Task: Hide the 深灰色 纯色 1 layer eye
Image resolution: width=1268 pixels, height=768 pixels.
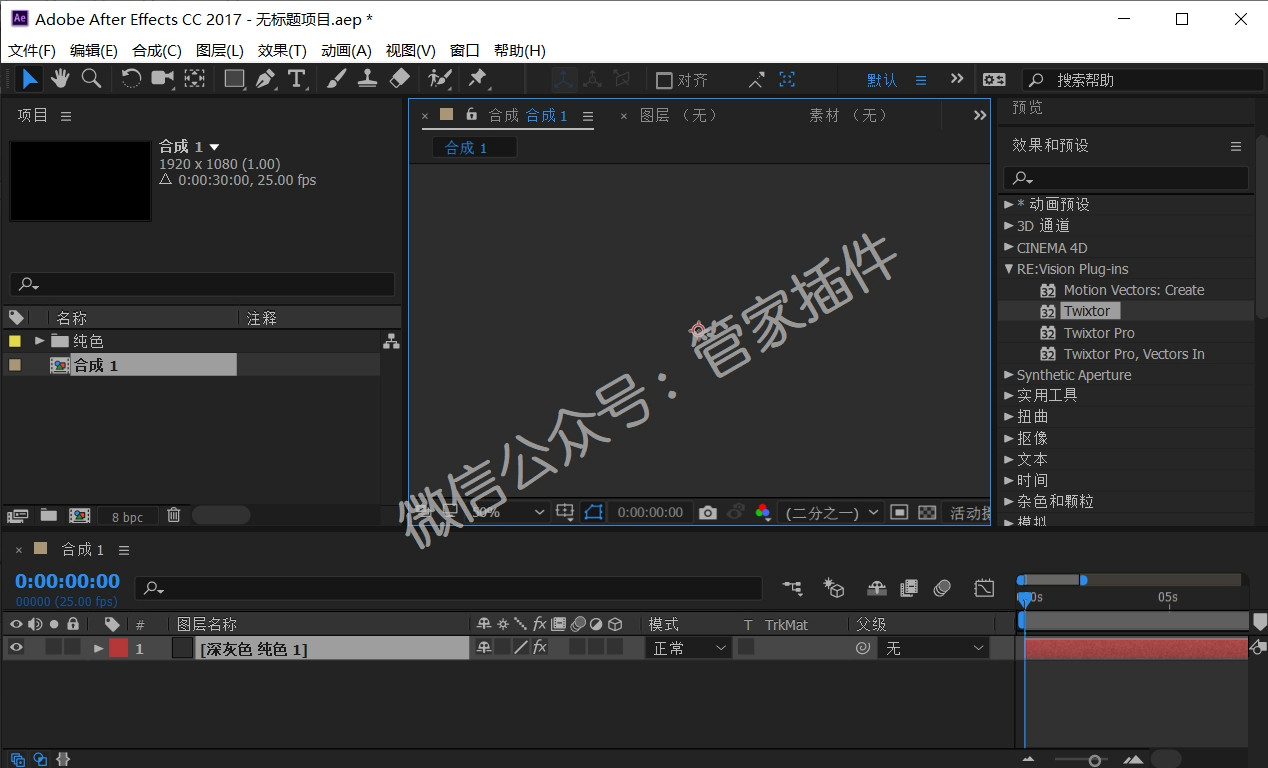Action: coord(16,648)
